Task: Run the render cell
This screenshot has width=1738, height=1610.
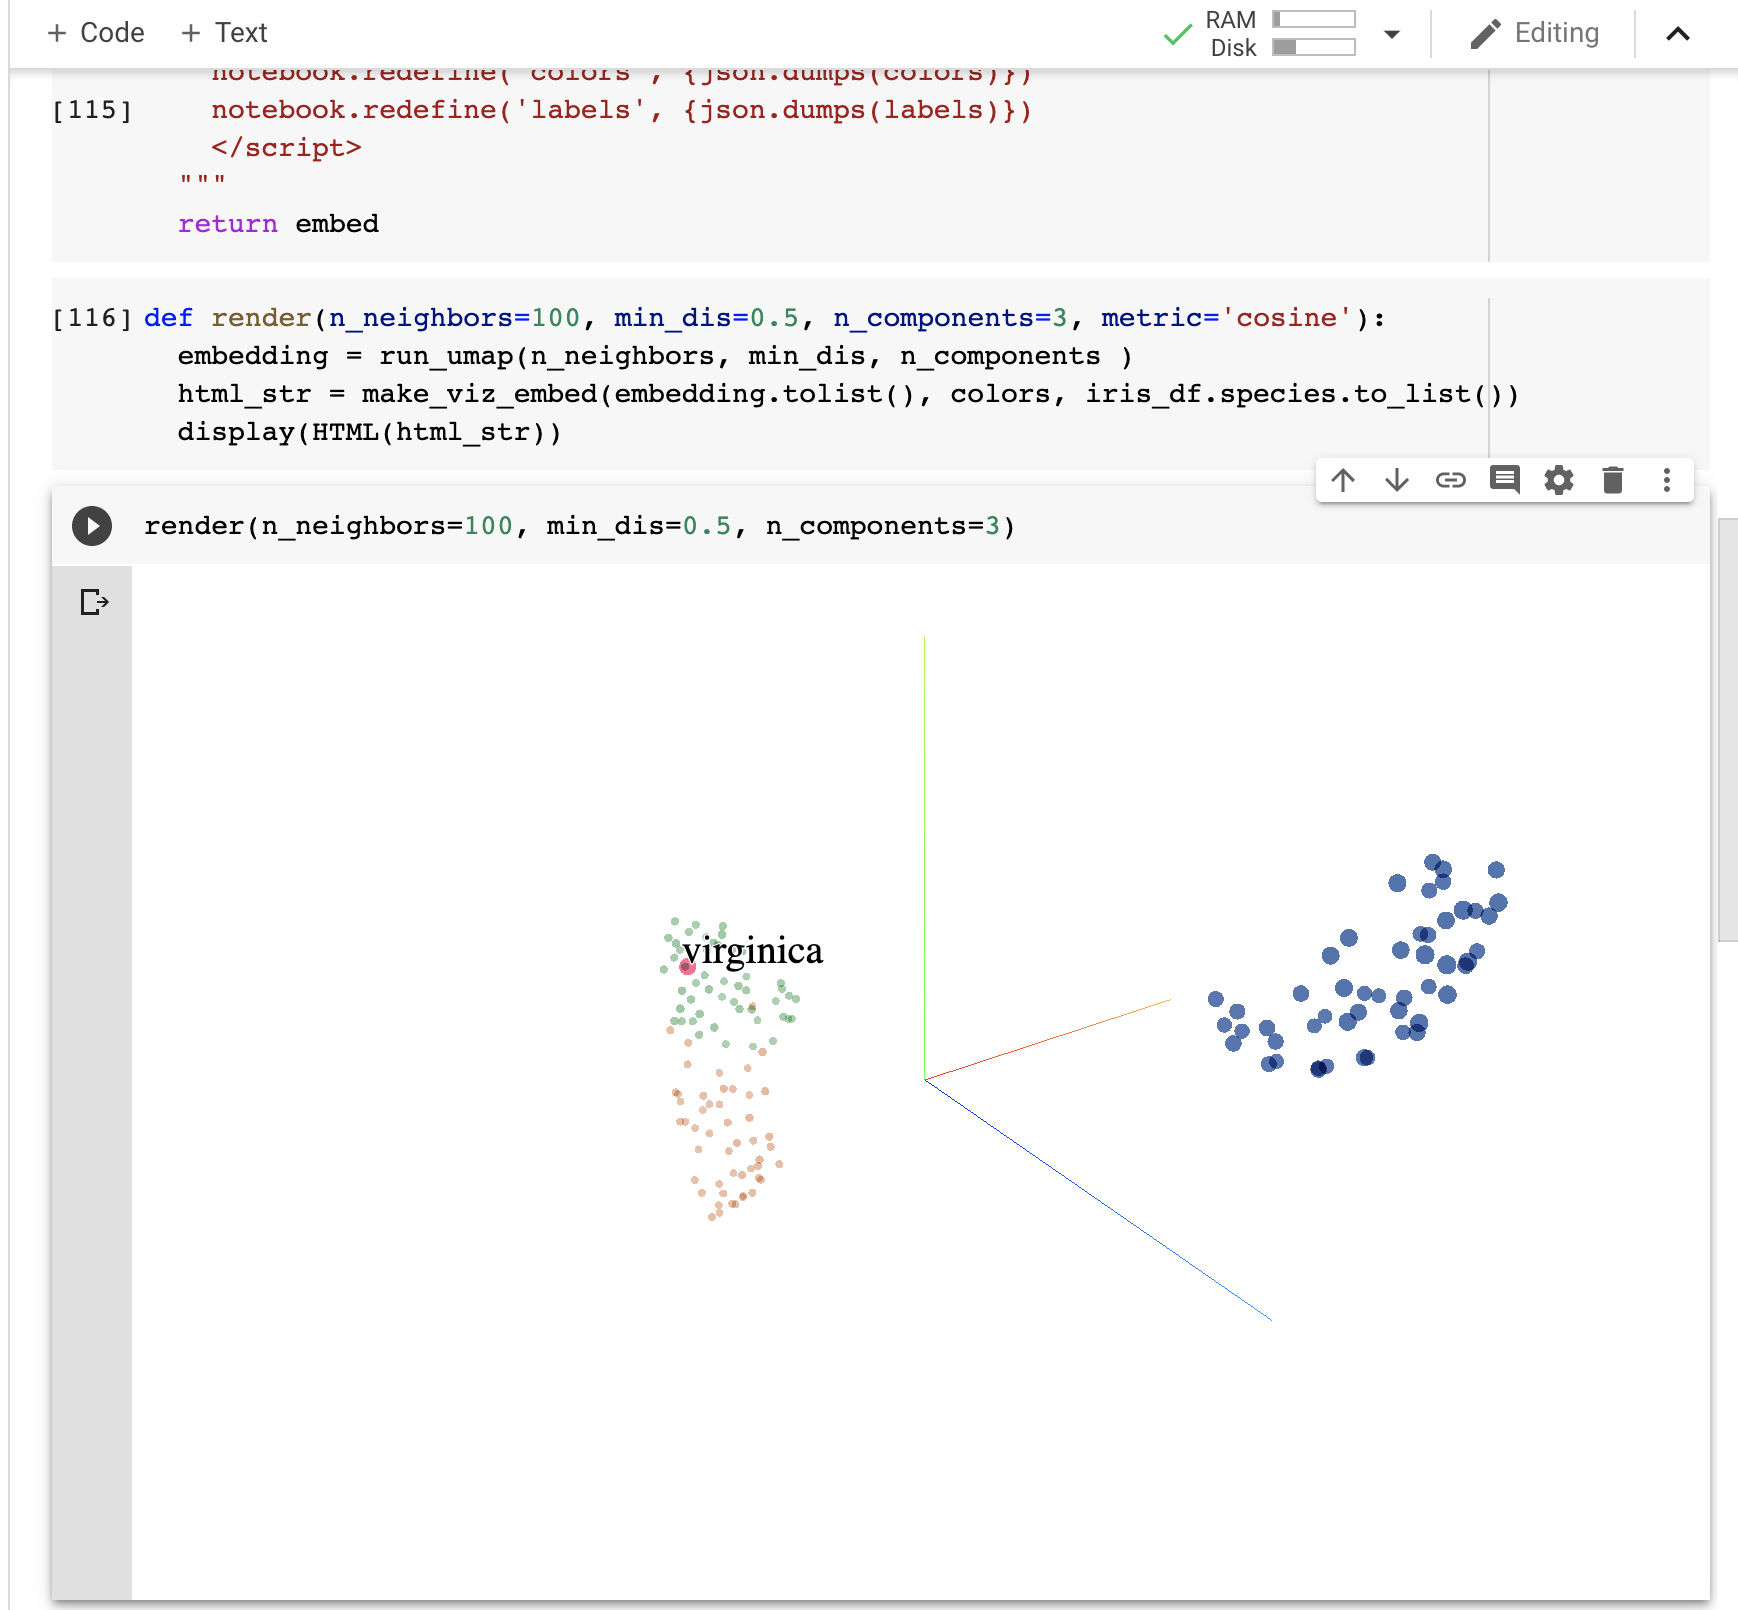Action: tap(92, 526)
